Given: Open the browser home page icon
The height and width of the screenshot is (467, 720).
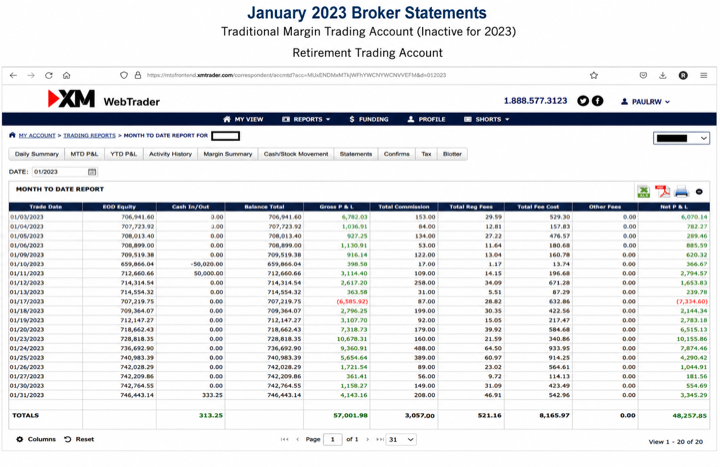Looking at the screenshot, I should tap(67, 75).
